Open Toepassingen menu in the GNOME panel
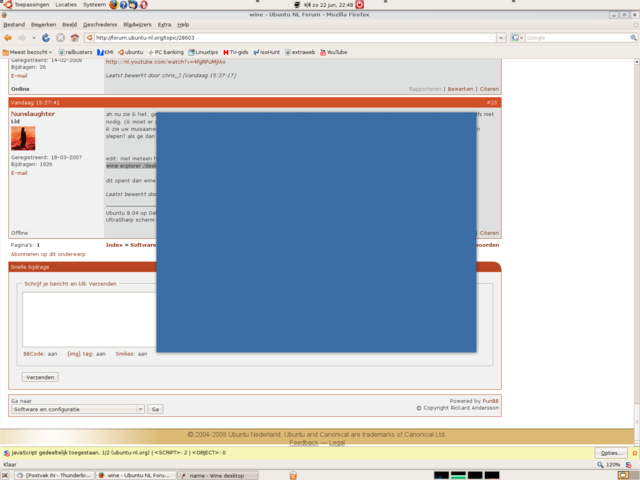The image size is (640, 480). coord(30,5)
